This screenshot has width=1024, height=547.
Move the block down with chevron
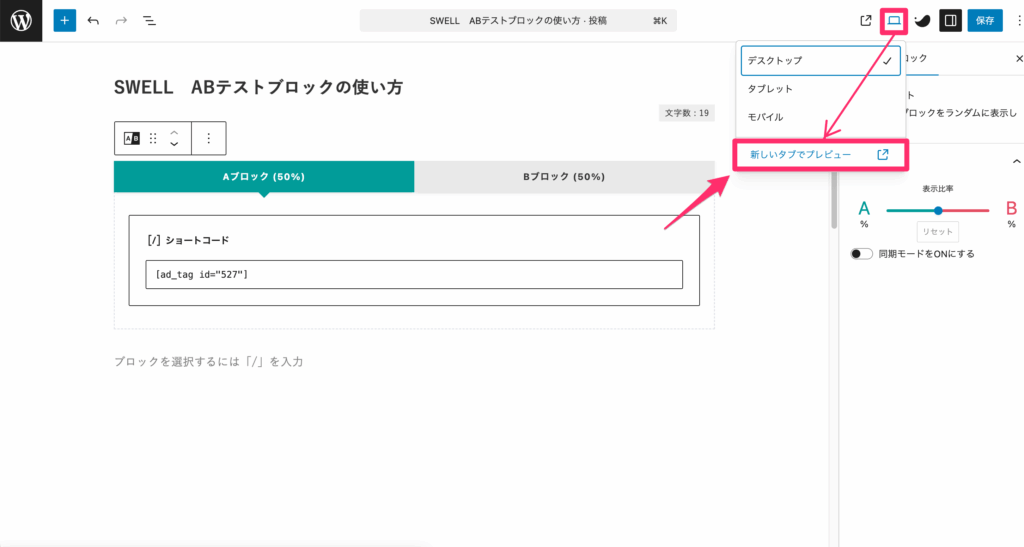(174, 144)
